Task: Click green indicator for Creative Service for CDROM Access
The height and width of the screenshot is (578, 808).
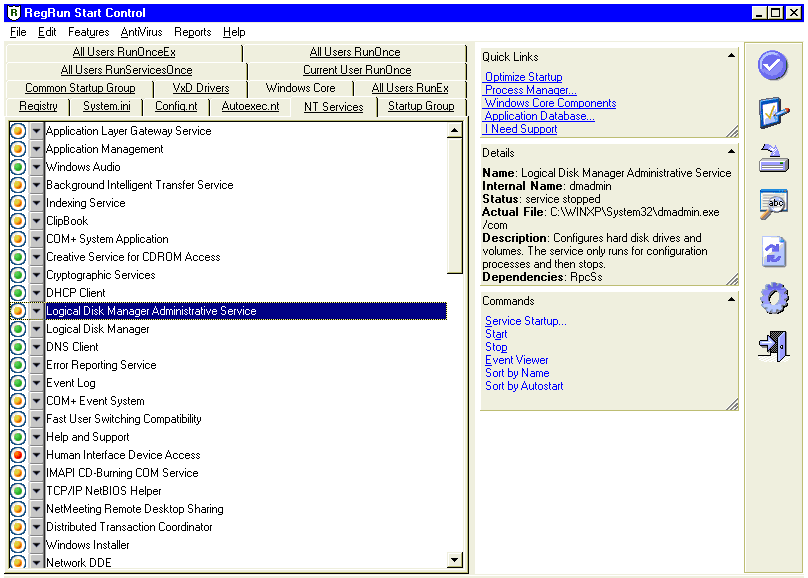Action: coord(18,257)
